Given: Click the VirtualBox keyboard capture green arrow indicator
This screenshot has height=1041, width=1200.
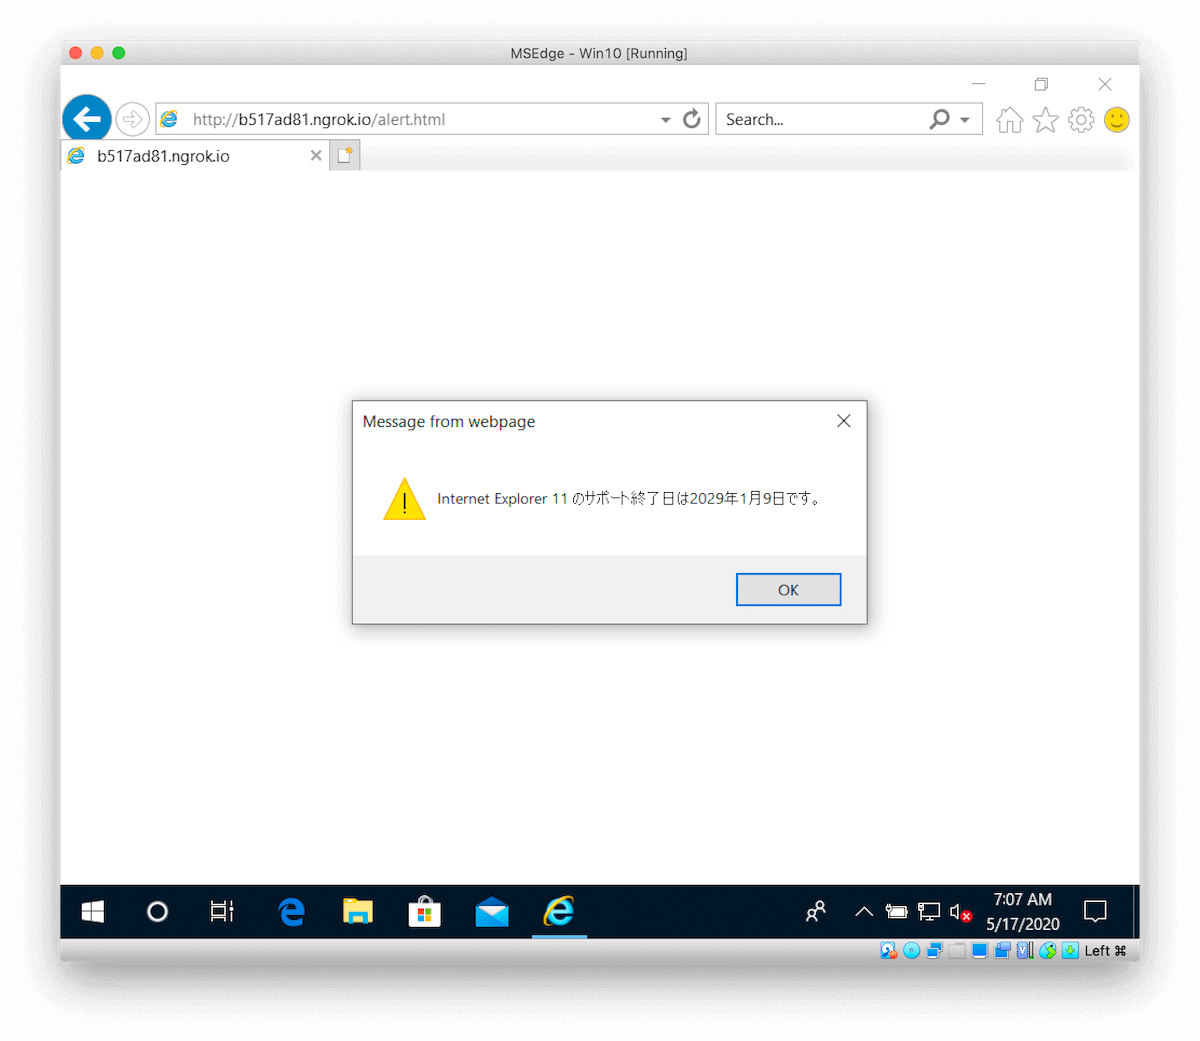Looking at the screenshot, I should pos(1070,950).
